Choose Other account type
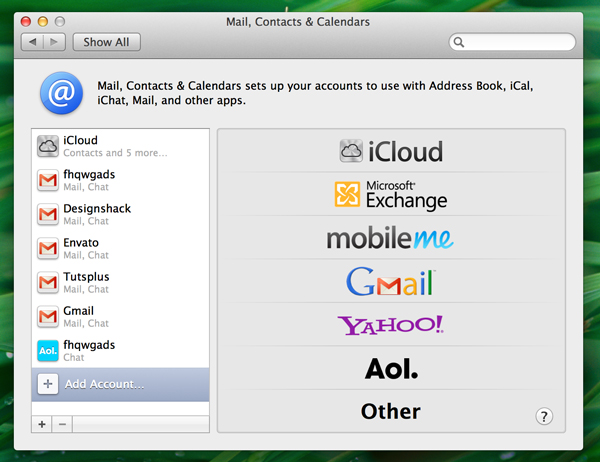 391,411
